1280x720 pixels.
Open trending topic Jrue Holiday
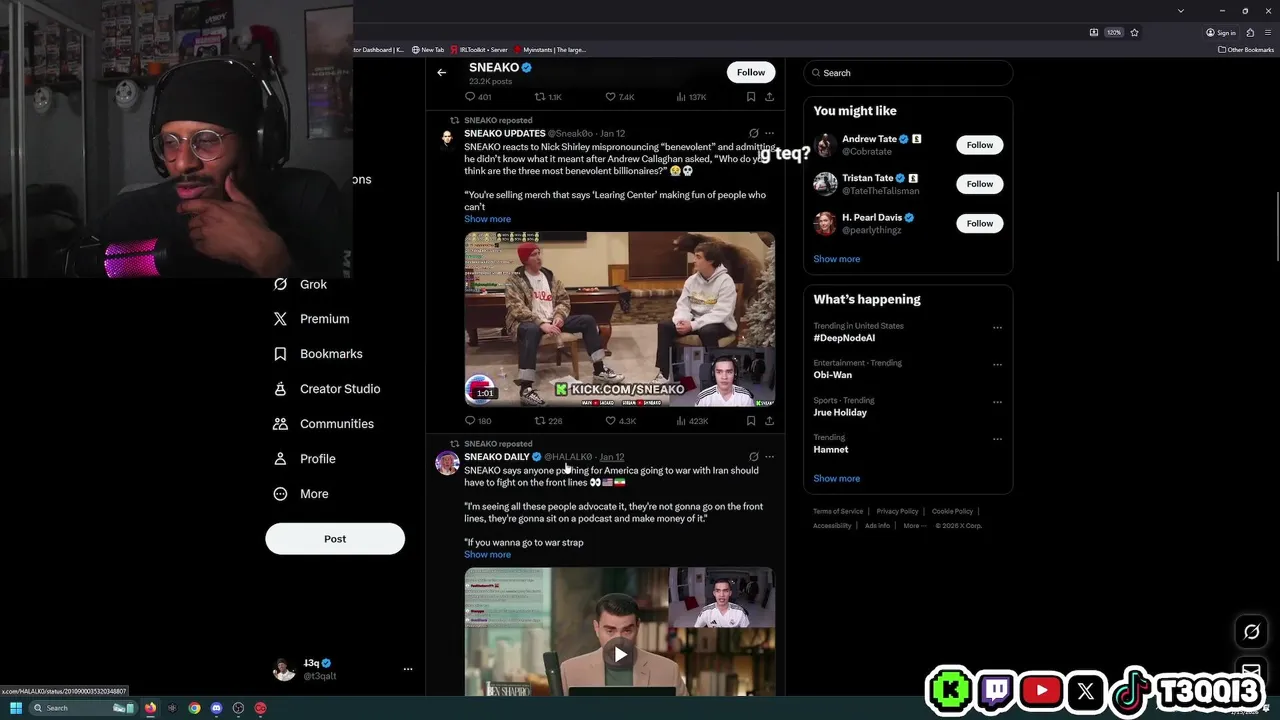pyautogui.click(x=840, y=412)
